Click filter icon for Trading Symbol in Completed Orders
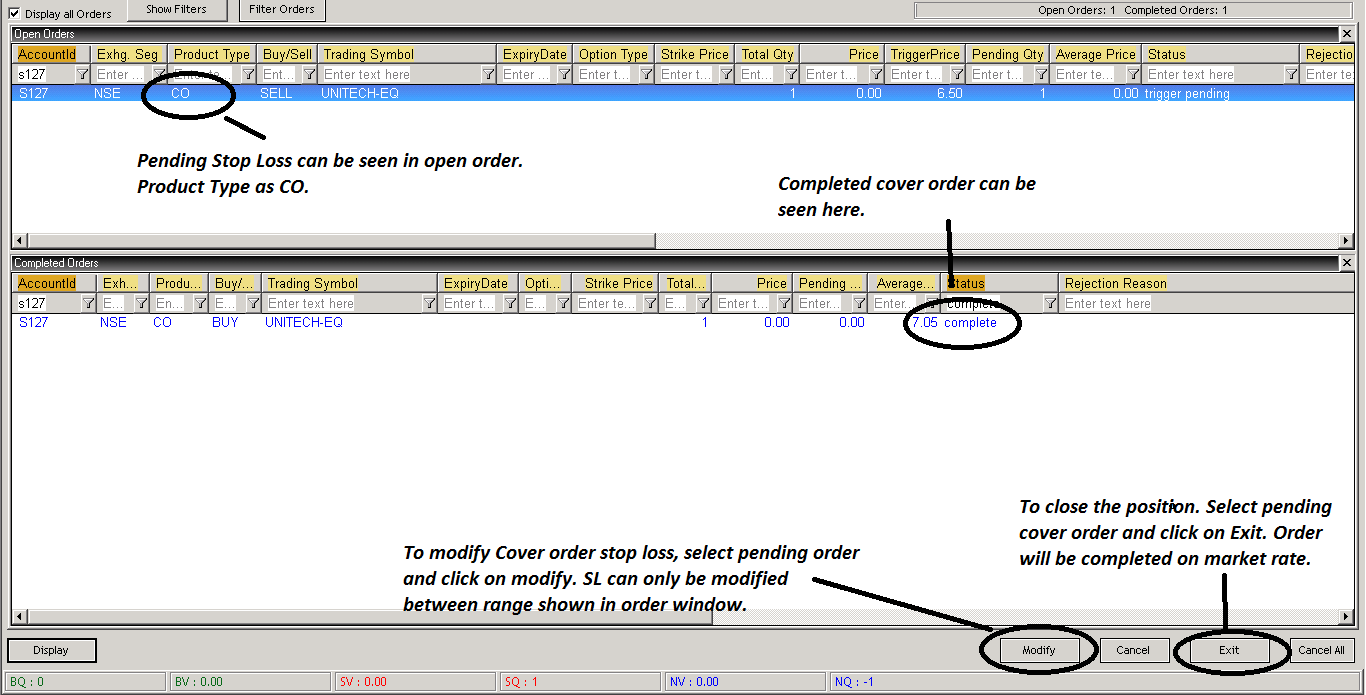This screenshot has width=1366, height=695. coord(429,303)
